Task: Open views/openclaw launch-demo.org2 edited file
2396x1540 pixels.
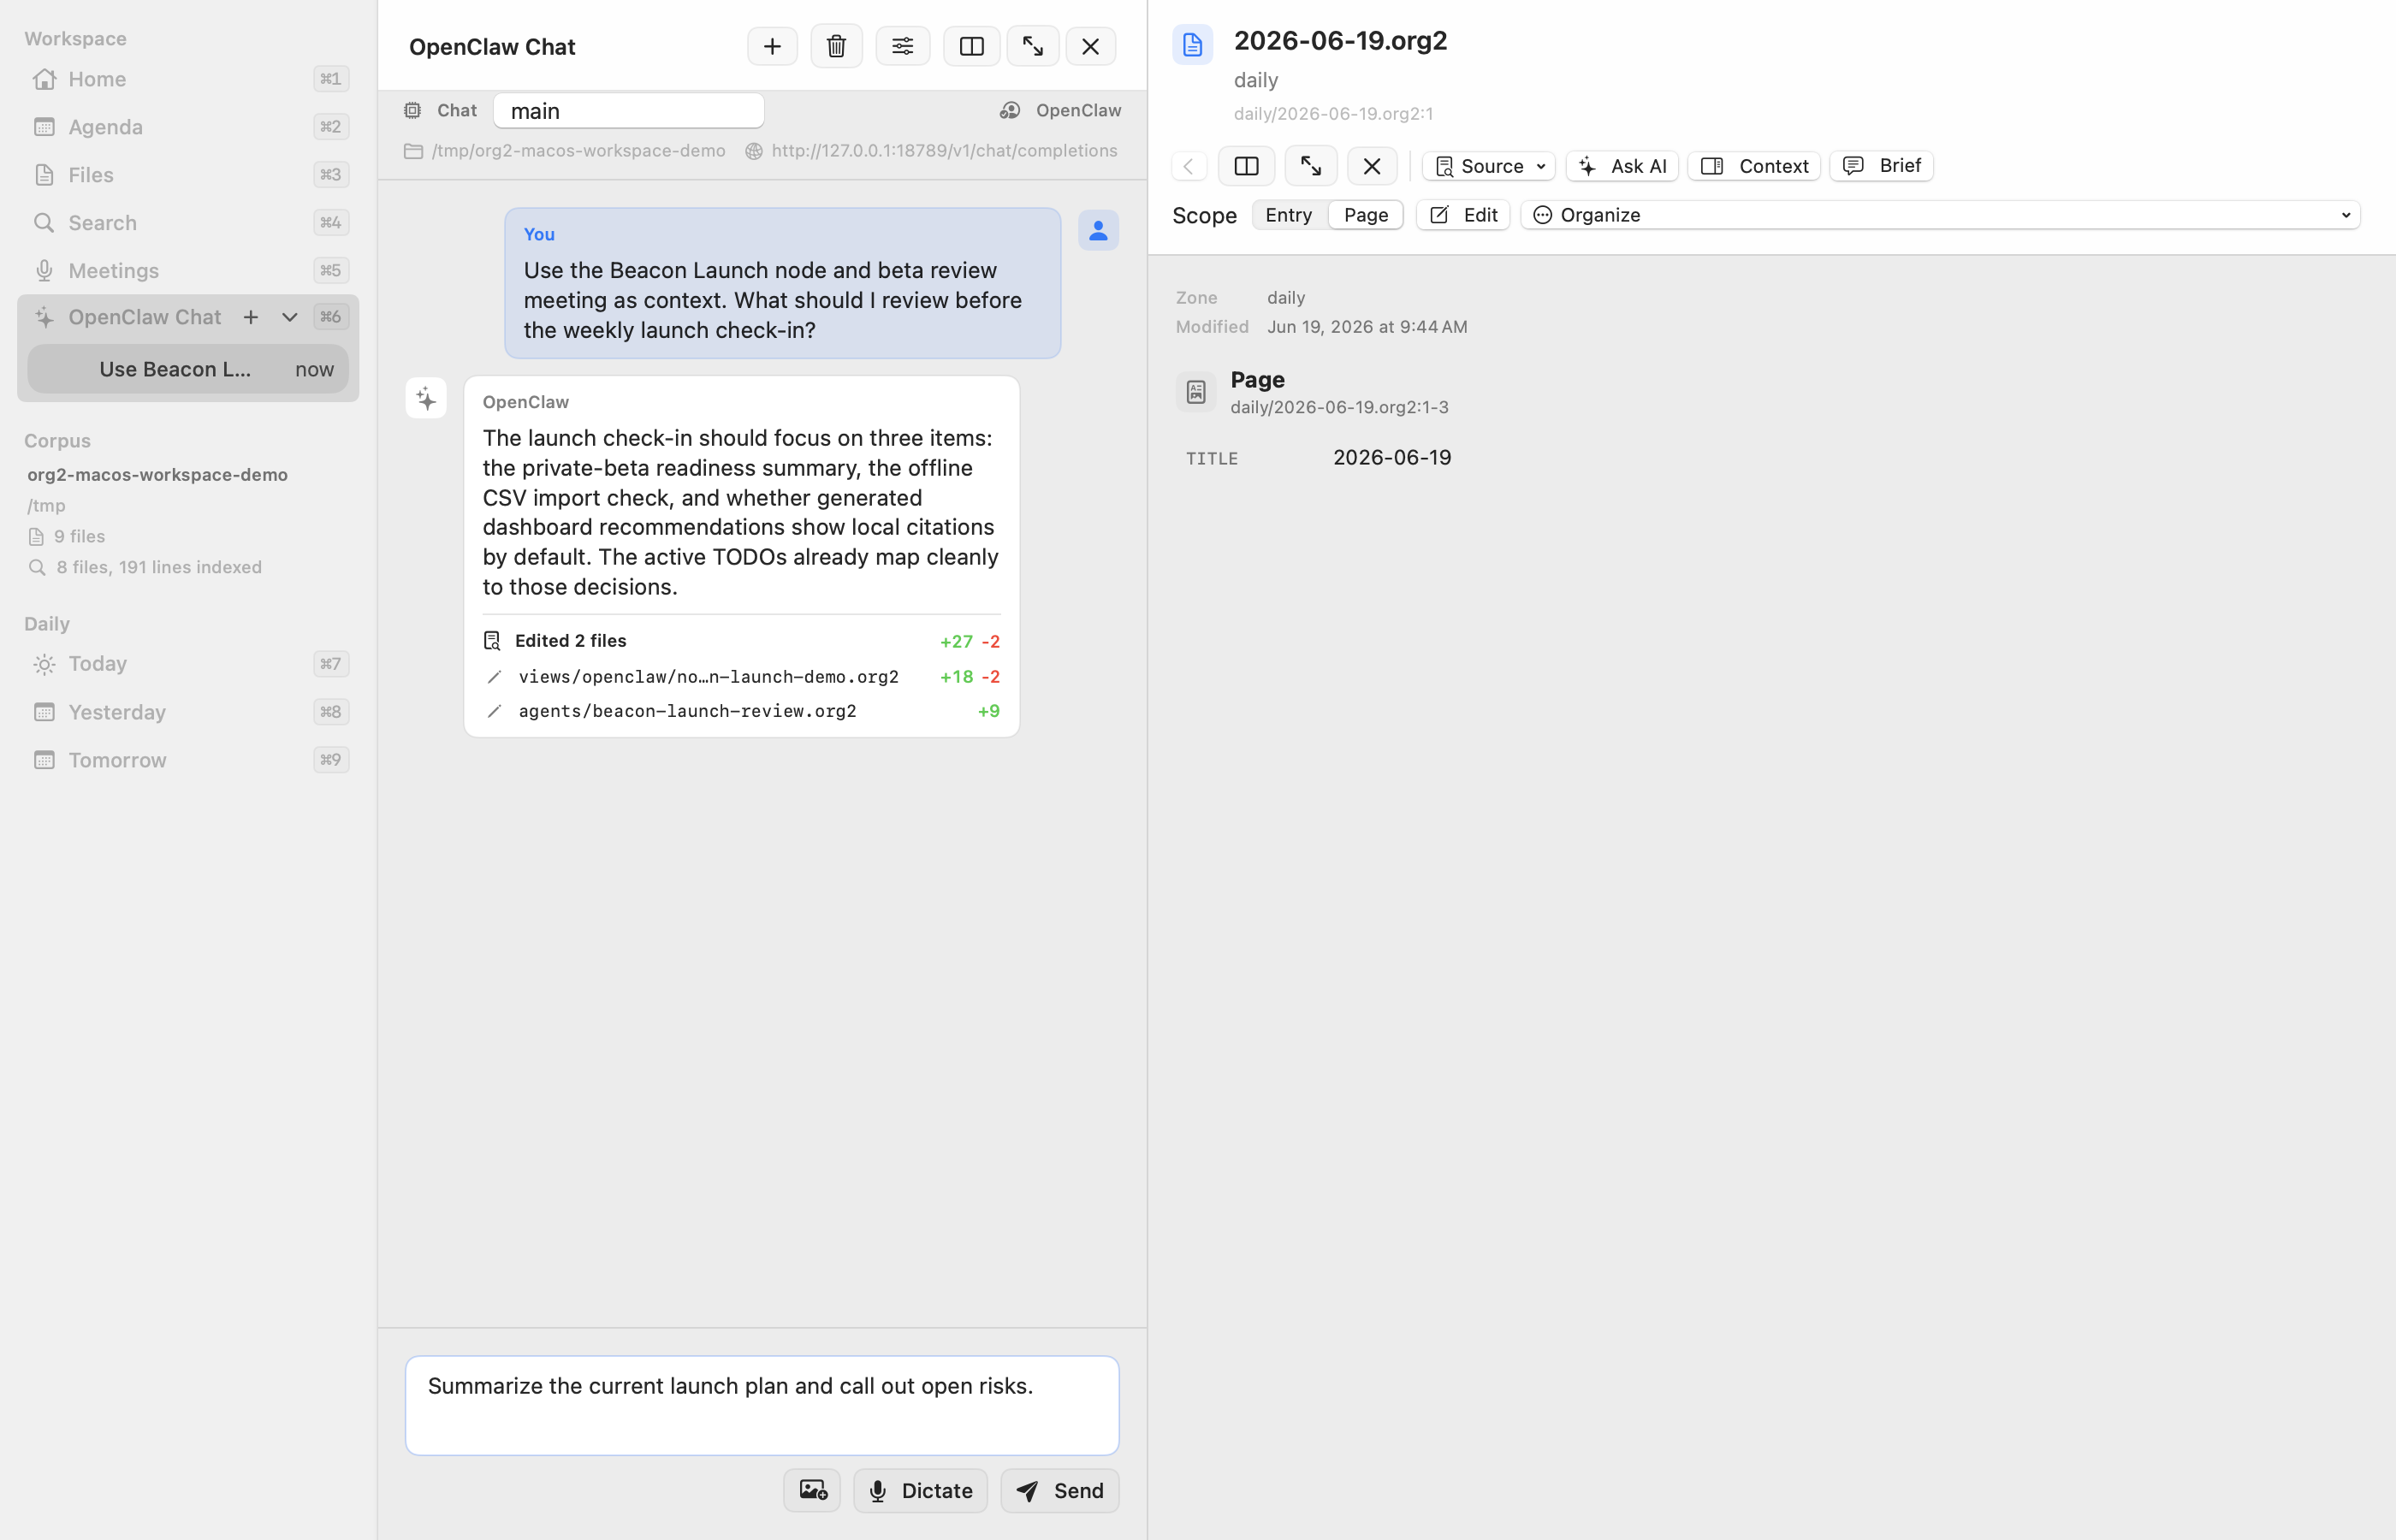Action: pyautogui.click(x=742, y=677)
